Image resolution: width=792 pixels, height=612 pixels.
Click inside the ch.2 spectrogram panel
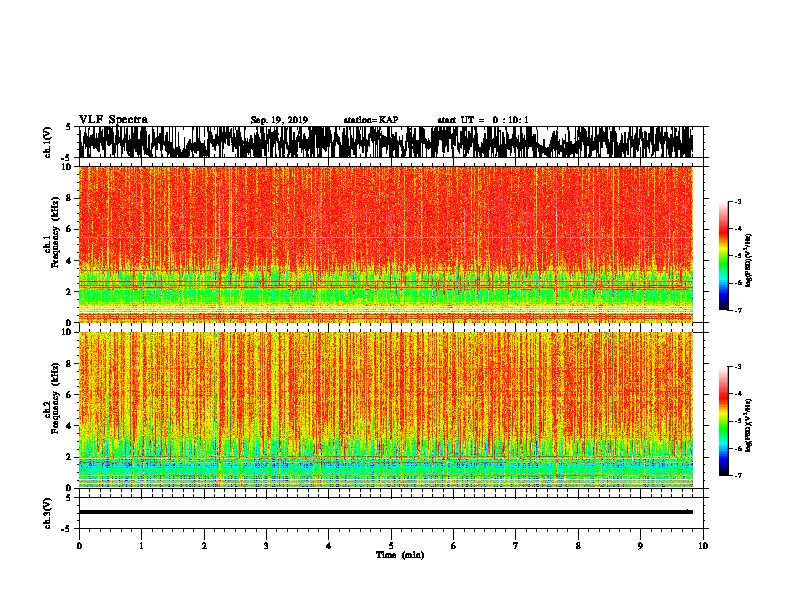click(385, 410)
